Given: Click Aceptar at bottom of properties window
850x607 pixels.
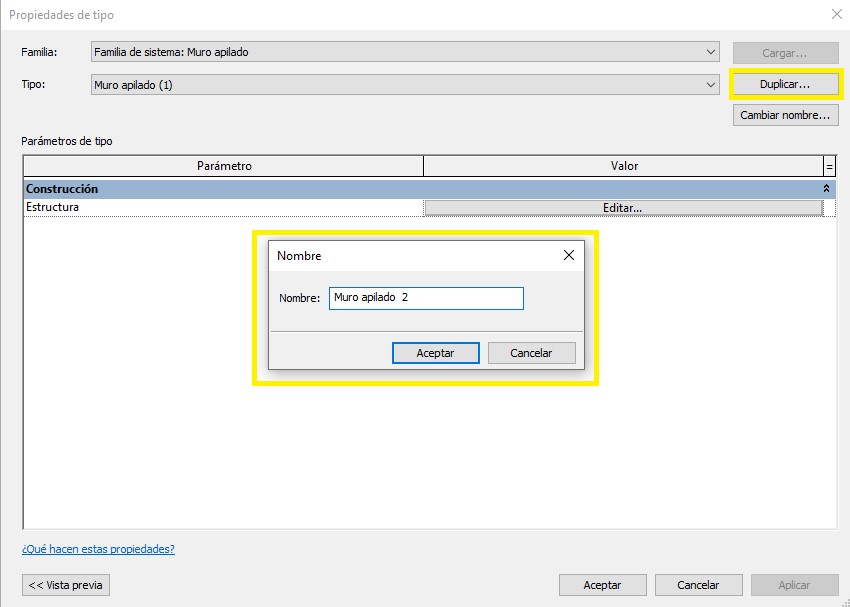Looking at the screenshot, I should (602, 585).
